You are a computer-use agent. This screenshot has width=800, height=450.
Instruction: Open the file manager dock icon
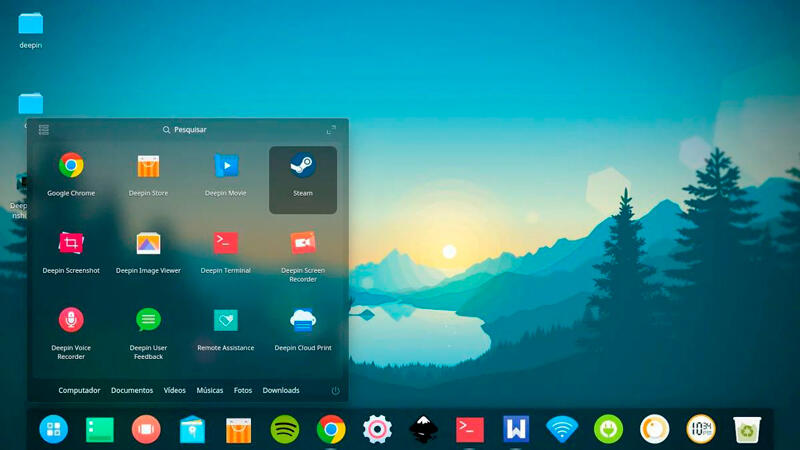(x=192, y=429)
